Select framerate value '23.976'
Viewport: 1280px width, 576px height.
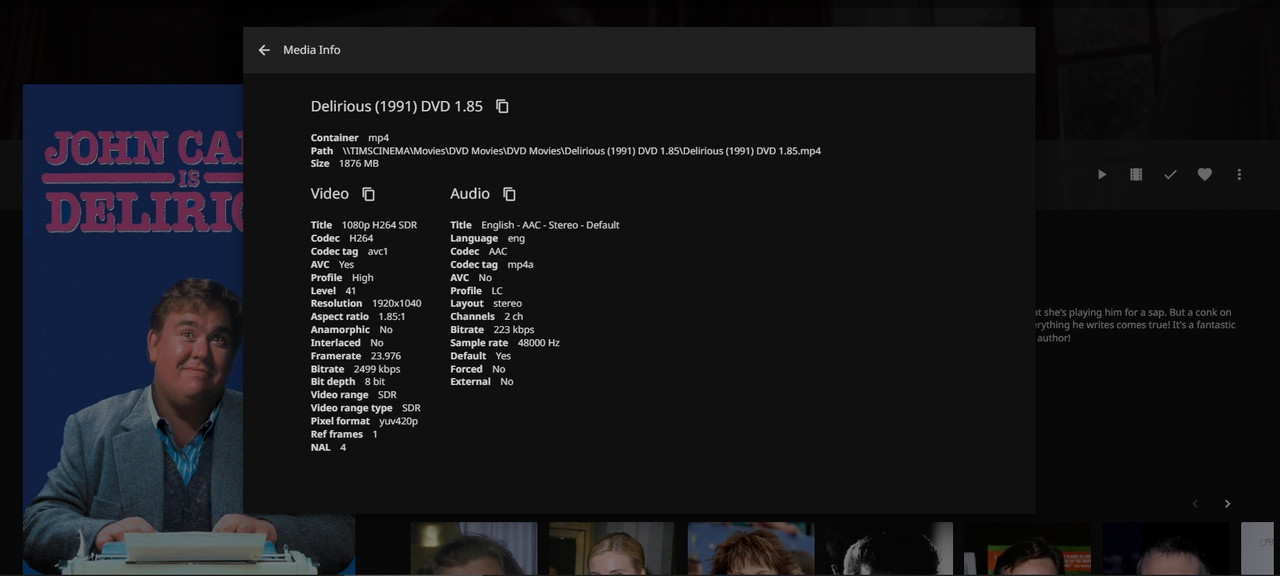385,356
